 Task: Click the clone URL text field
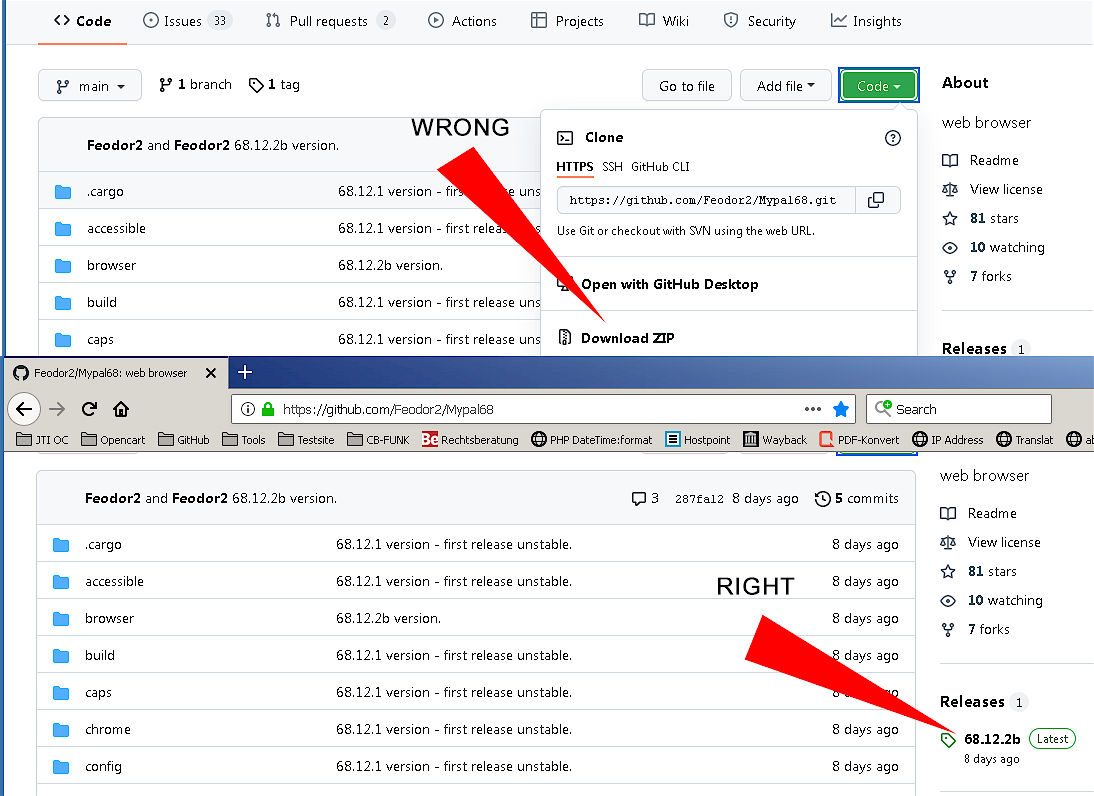(x=706, y=200)
